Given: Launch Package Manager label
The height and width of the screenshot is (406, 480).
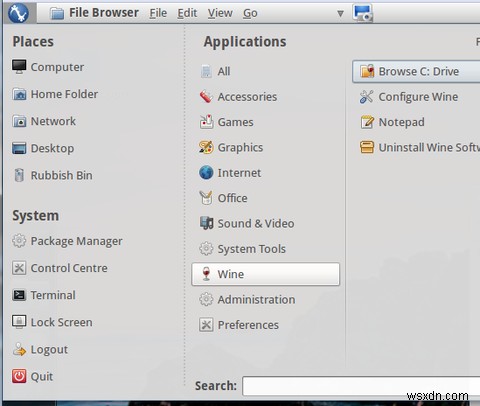Looking at the screenshot, I should coord(77,241).
